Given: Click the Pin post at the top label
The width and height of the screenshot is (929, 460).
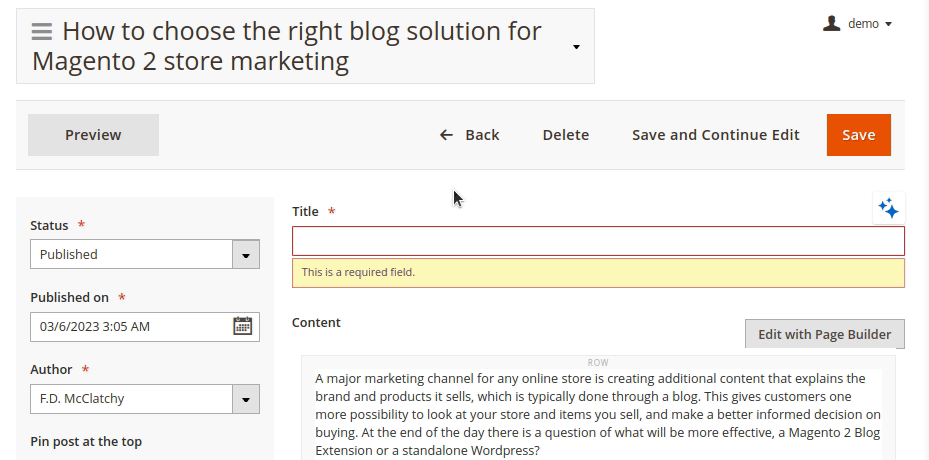Looking at the screenshot, I should click(86, 441).
